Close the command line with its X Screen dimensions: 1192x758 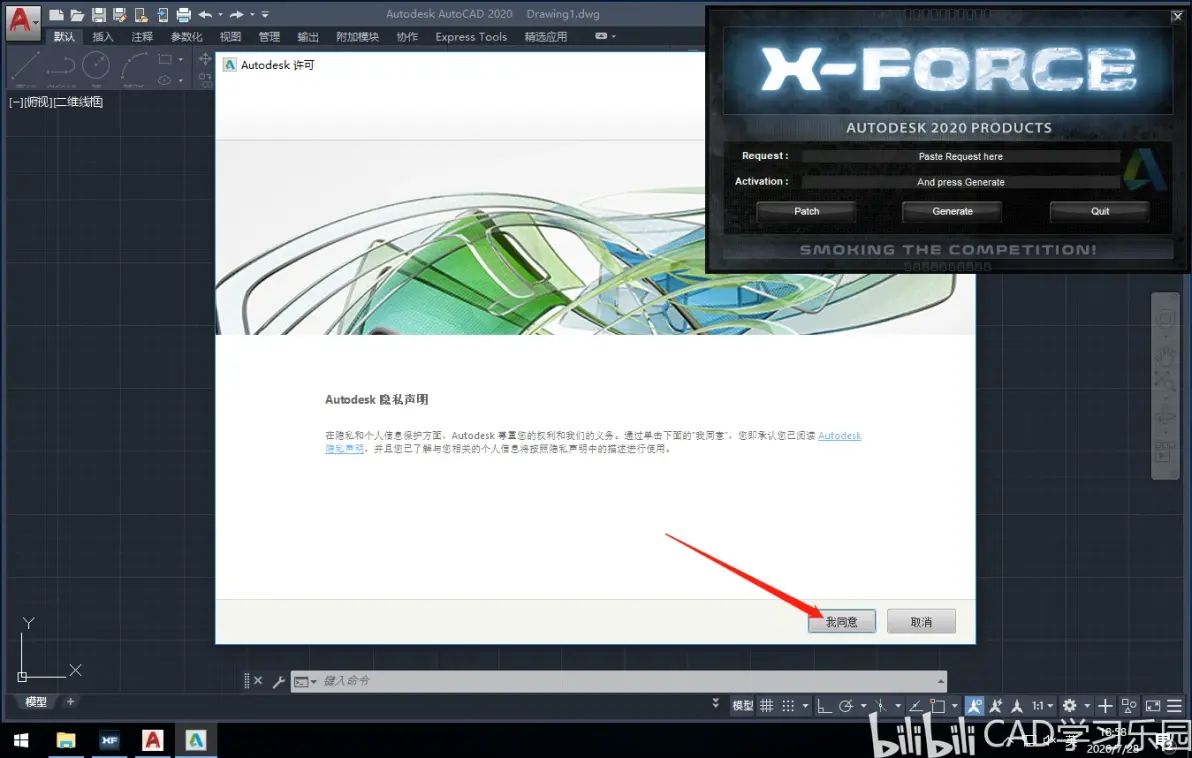click(258, 680)
